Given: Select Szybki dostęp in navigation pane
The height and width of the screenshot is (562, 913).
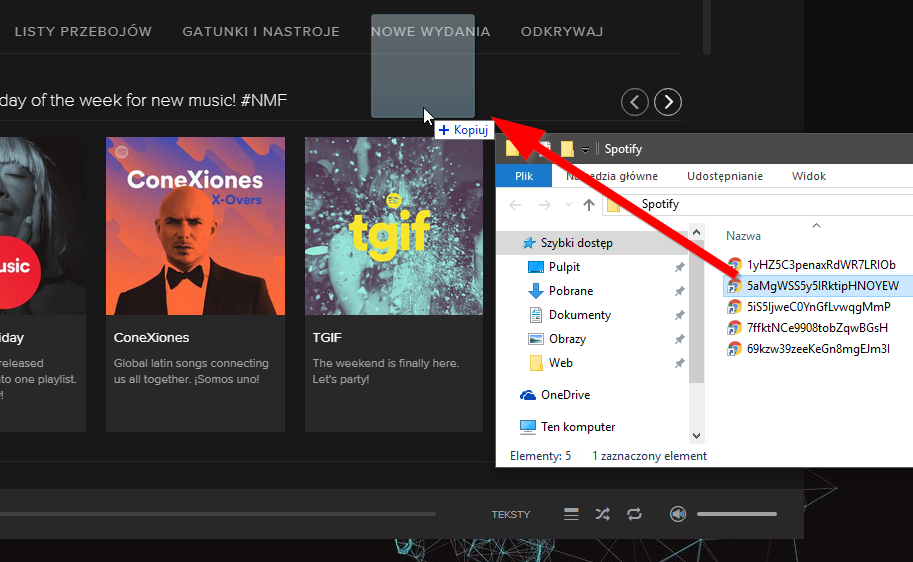Looking at the screenshot, I should 592,243.
